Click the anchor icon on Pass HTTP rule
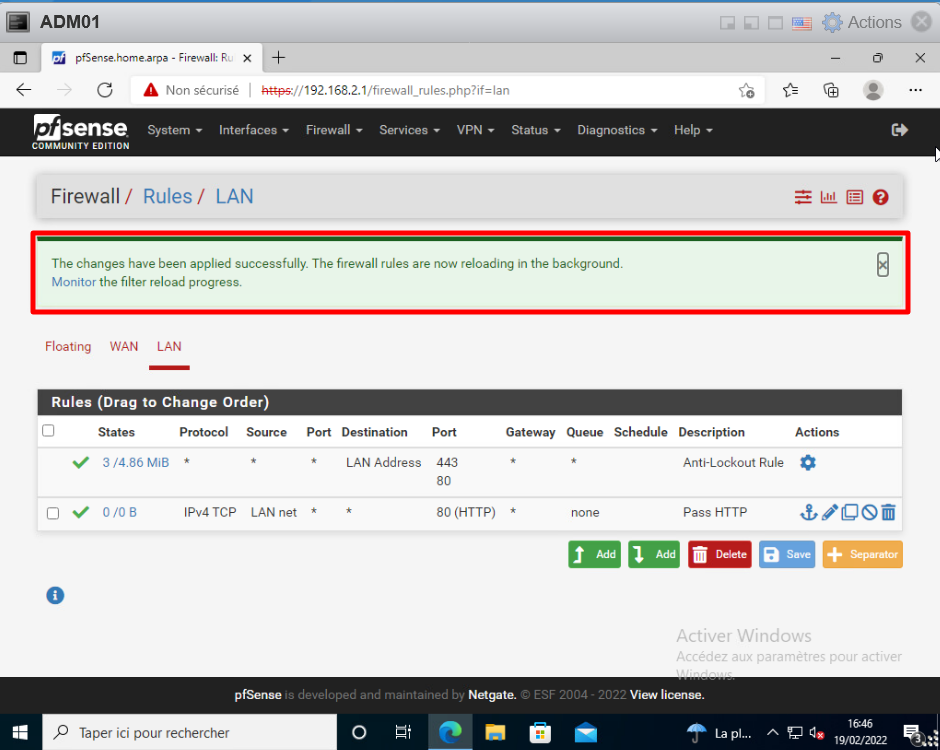 (x=809, y=513)
